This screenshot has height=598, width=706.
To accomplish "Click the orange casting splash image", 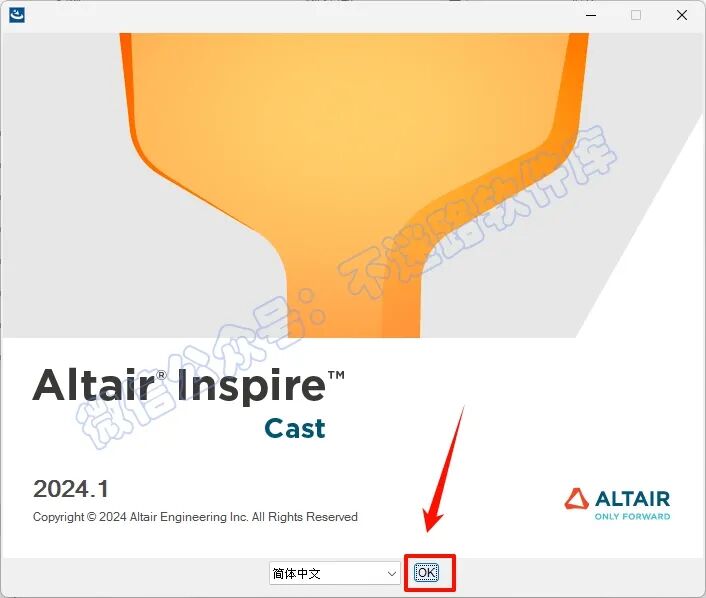I will pyautogui.click(x=354, y=185).
